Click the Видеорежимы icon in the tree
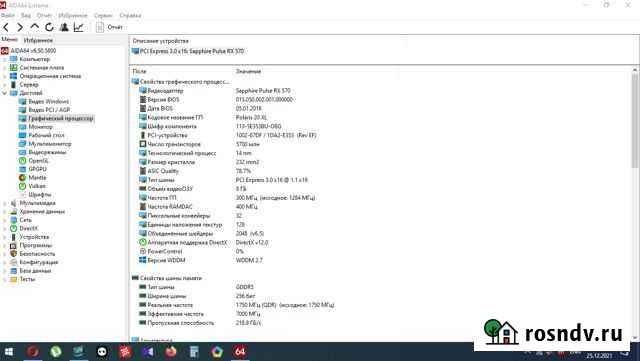This screenshot has width=640, height=361. (22, 152)
